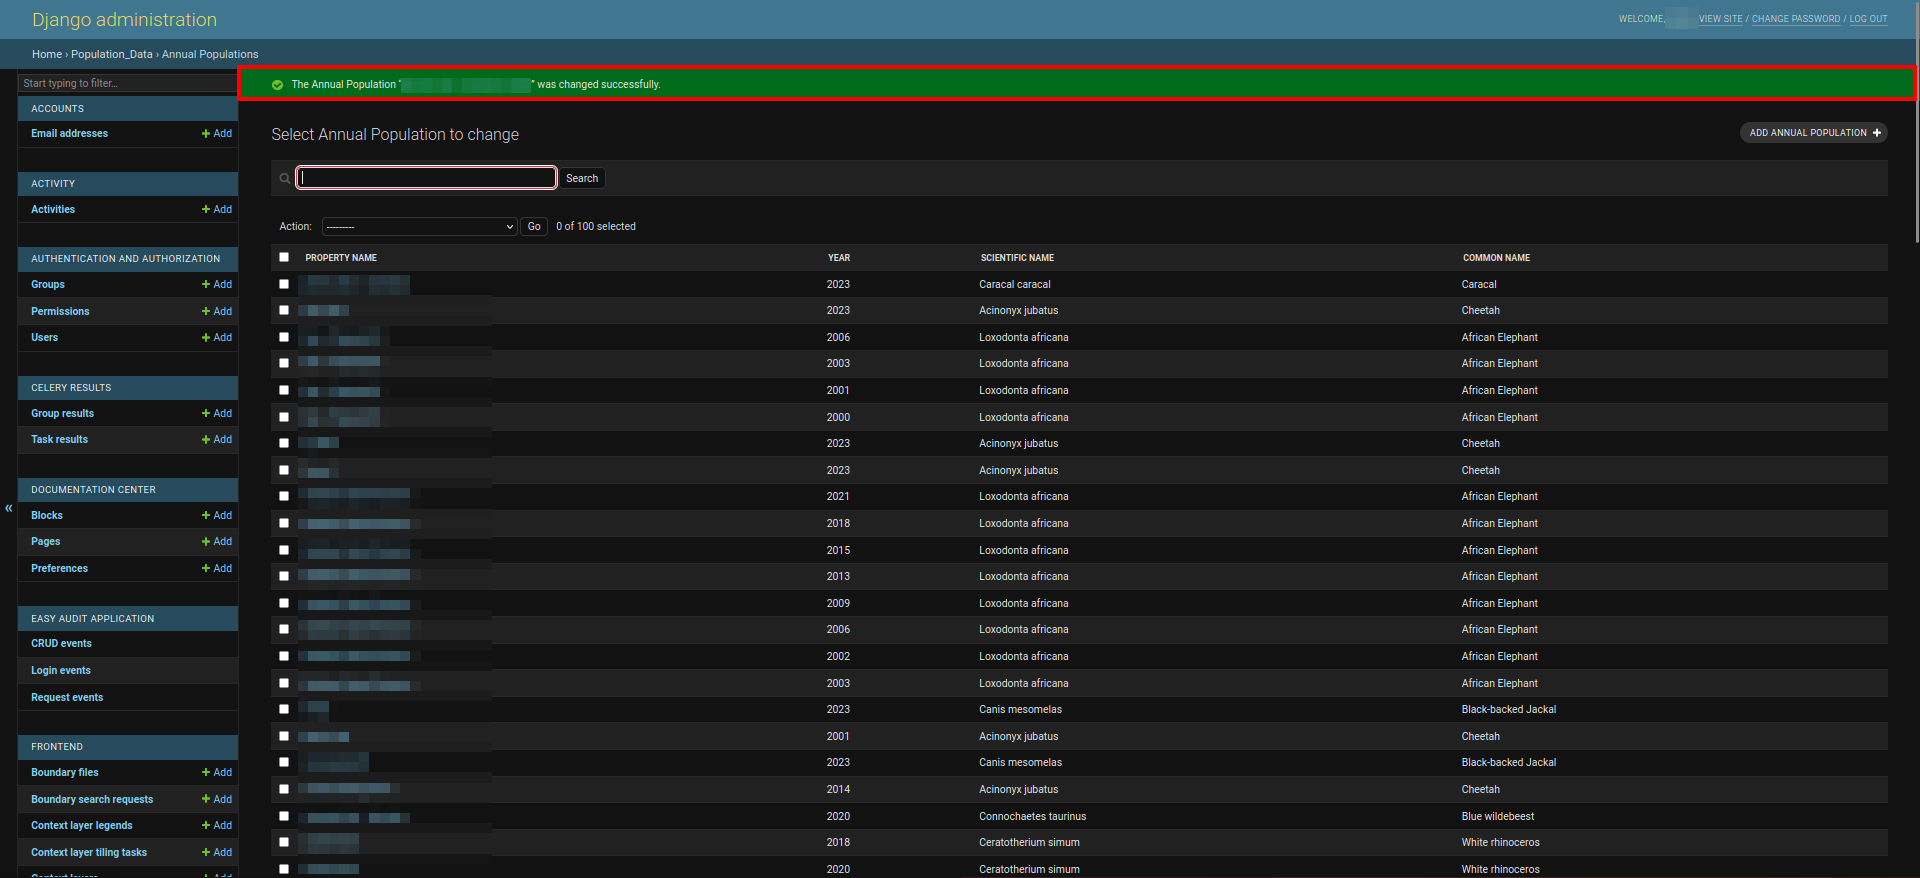Open Boundary search requests link

point(92,799)
